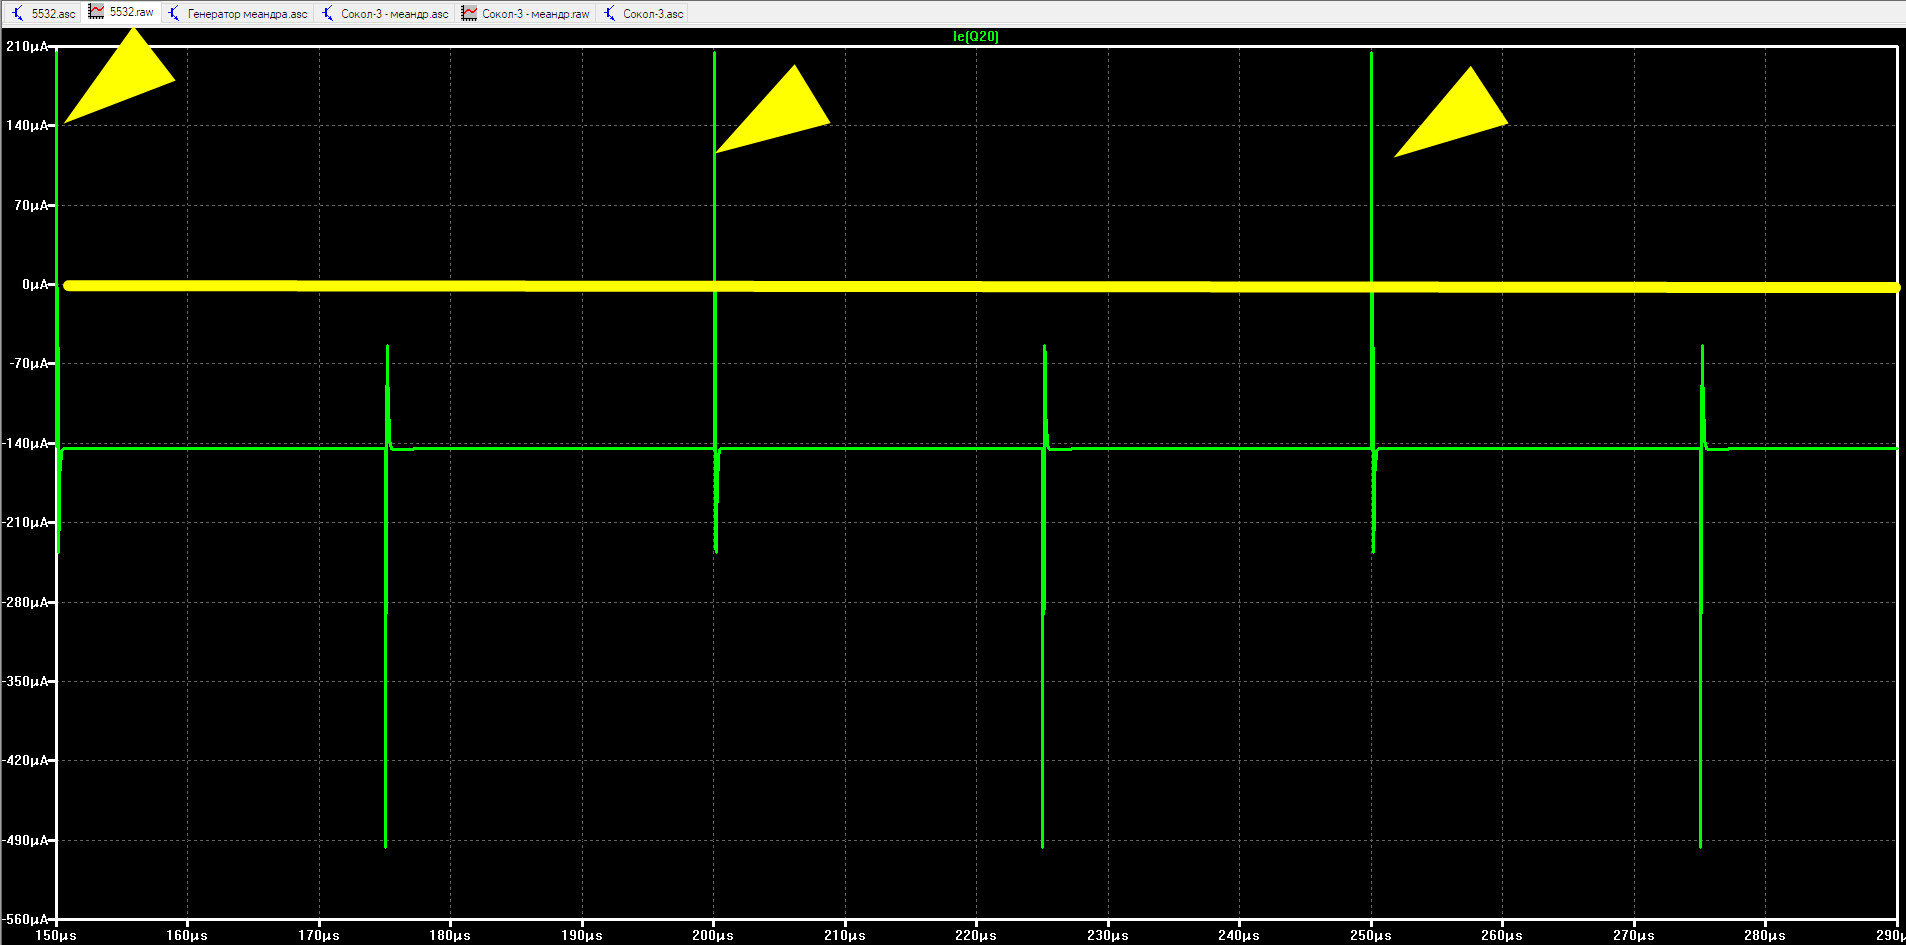1906x945 pixels.
Task: Click the 70µA vertical axis label
Action: tap(31, 205)
